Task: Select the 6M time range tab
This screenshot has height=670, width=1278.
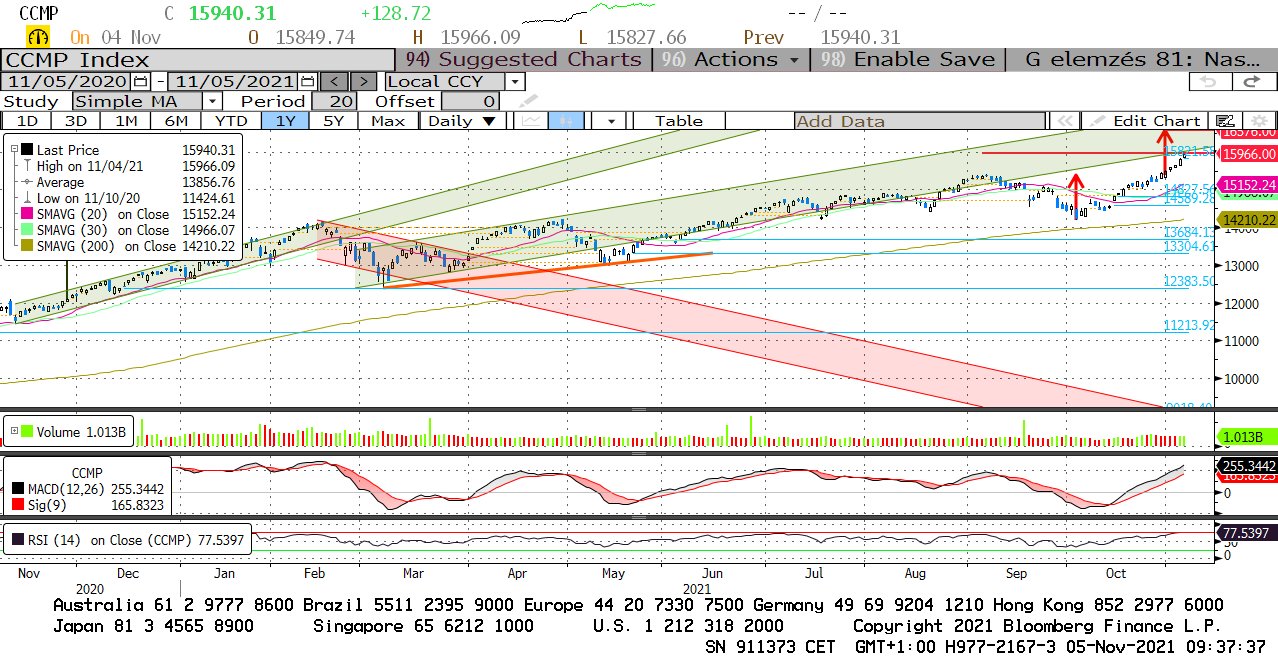Action: click(x=176, y=121)
